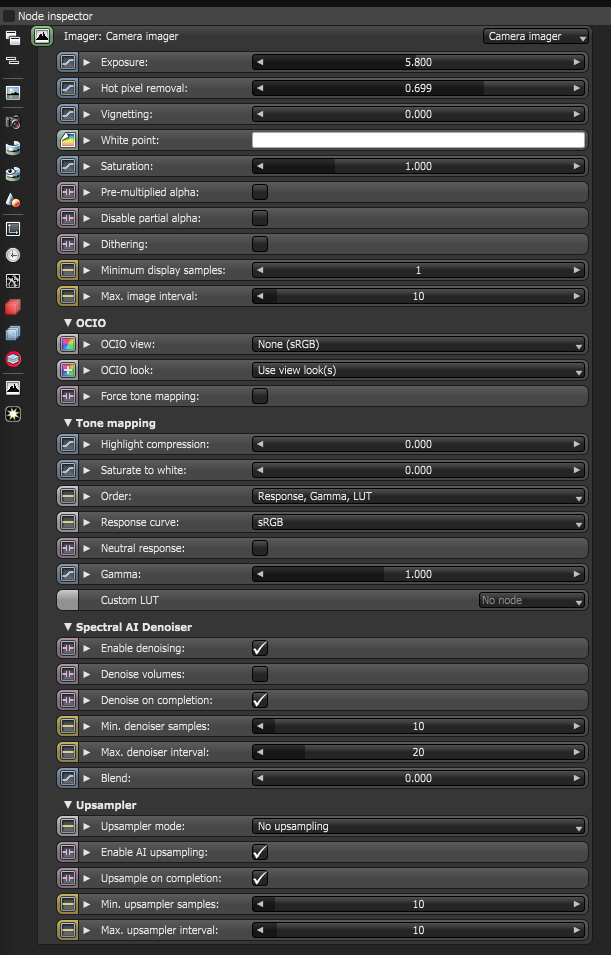This screenshot has height=955, width=611.
Task: Turn off Enable denoising checkbox
Action: 260,648
